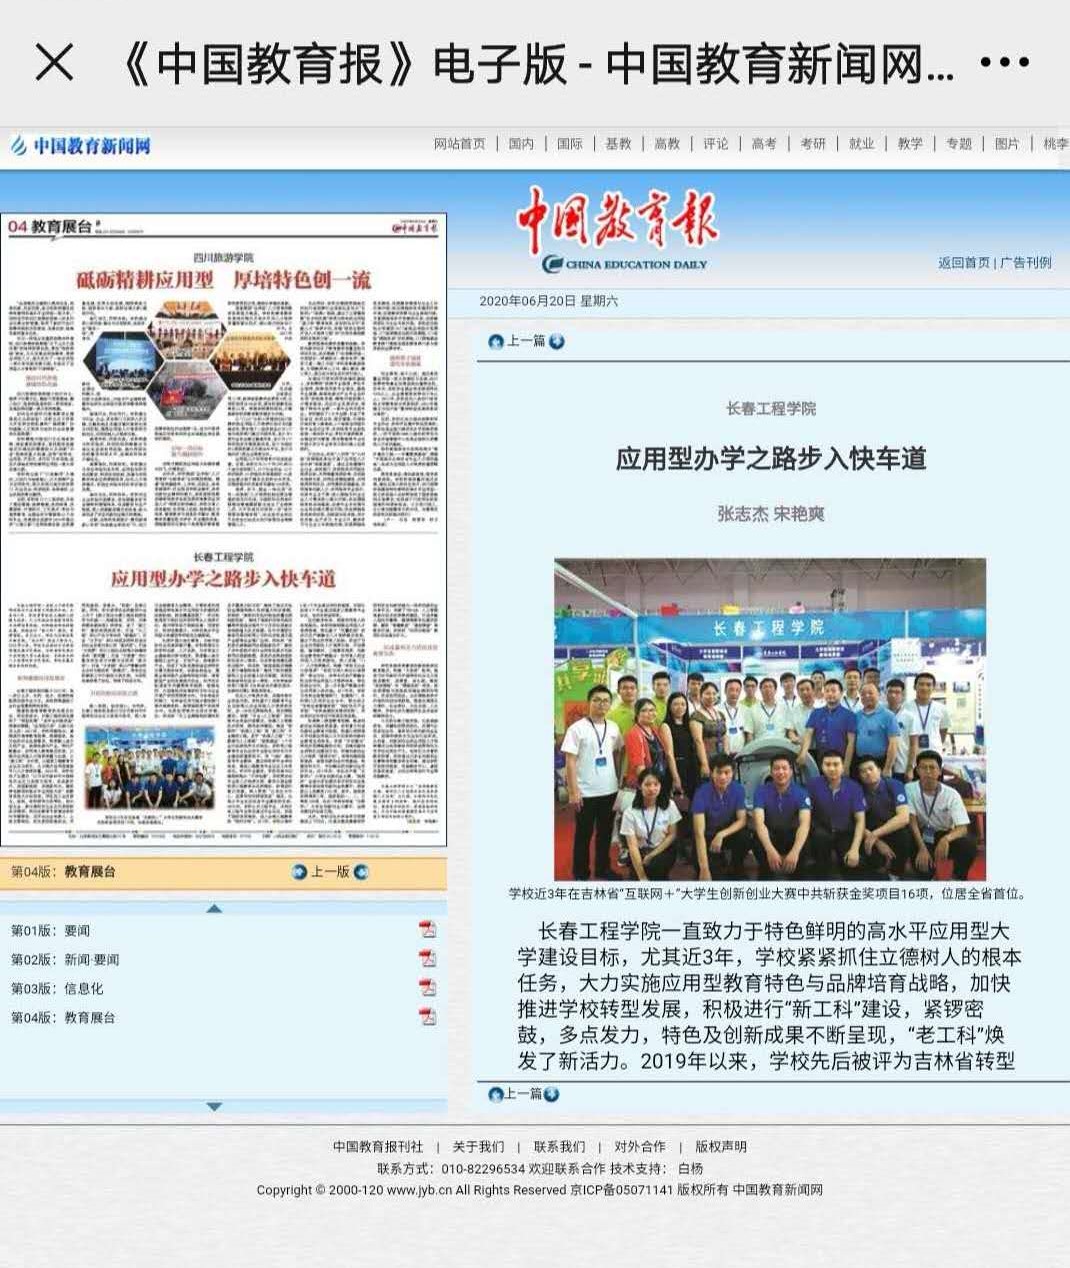Click 中国教育报刊社 in the footer
This screenshot has height=1268, width=1070.
378,1147
